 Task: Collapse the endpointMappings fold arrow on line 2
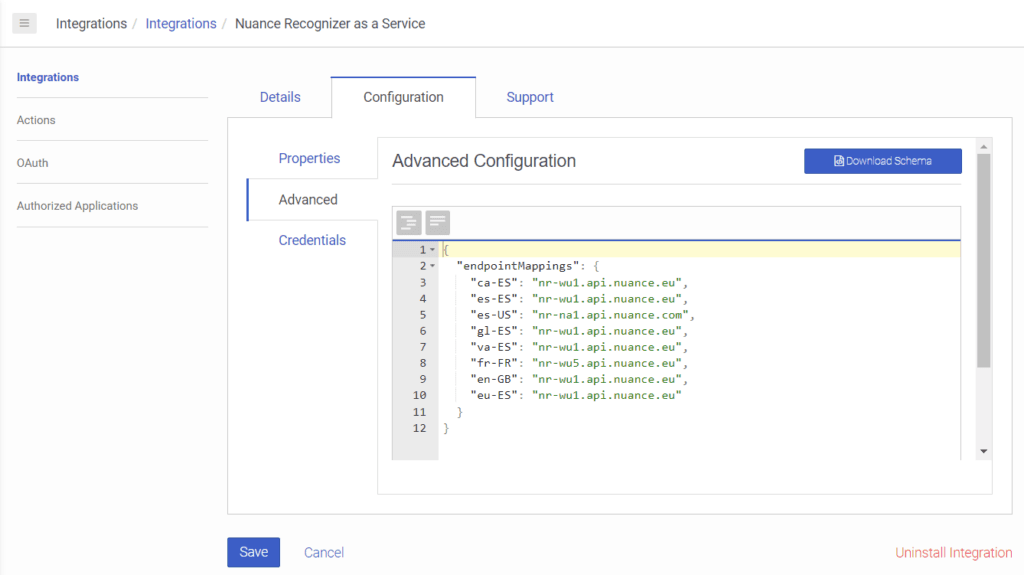[432, 266]
